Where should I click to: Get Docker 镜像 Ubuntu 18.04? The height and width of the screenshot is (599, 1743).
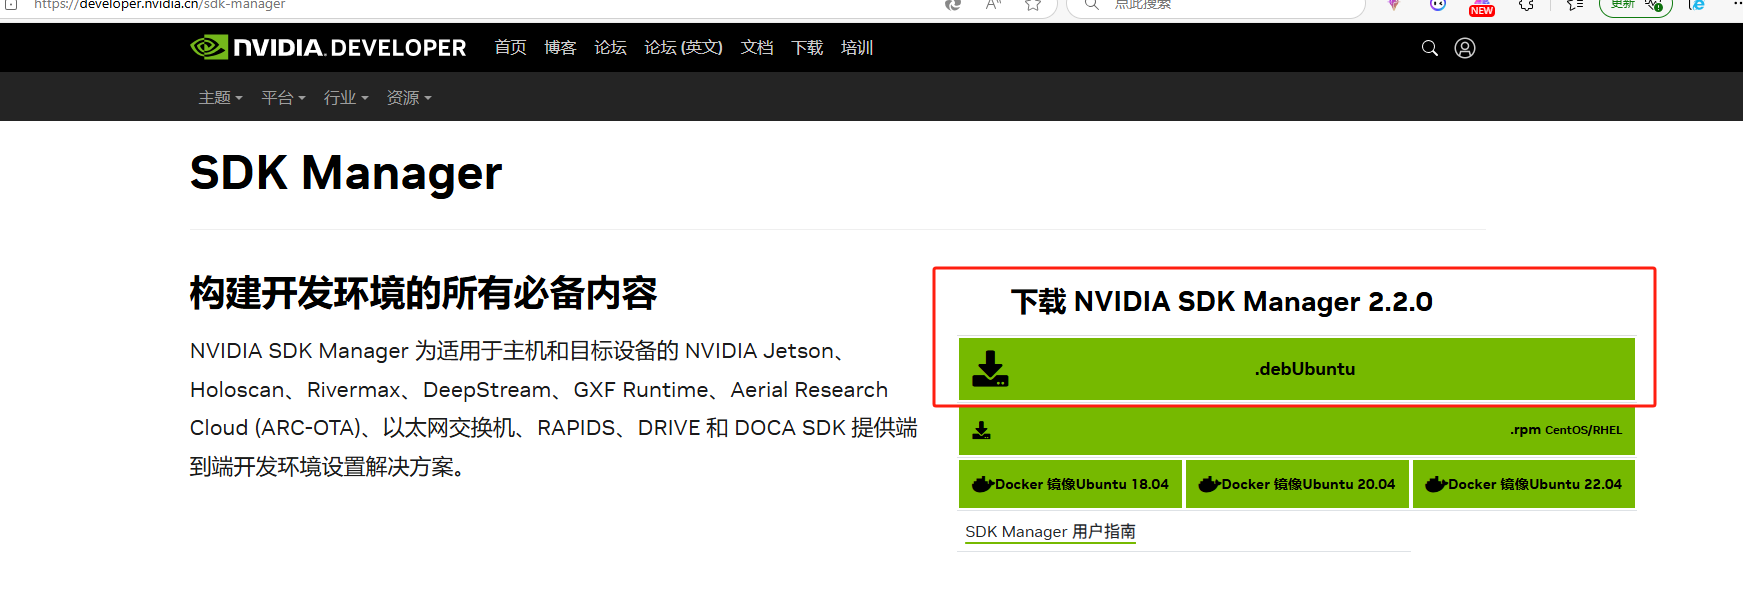pyautogui.click(x=1070, y=484)
